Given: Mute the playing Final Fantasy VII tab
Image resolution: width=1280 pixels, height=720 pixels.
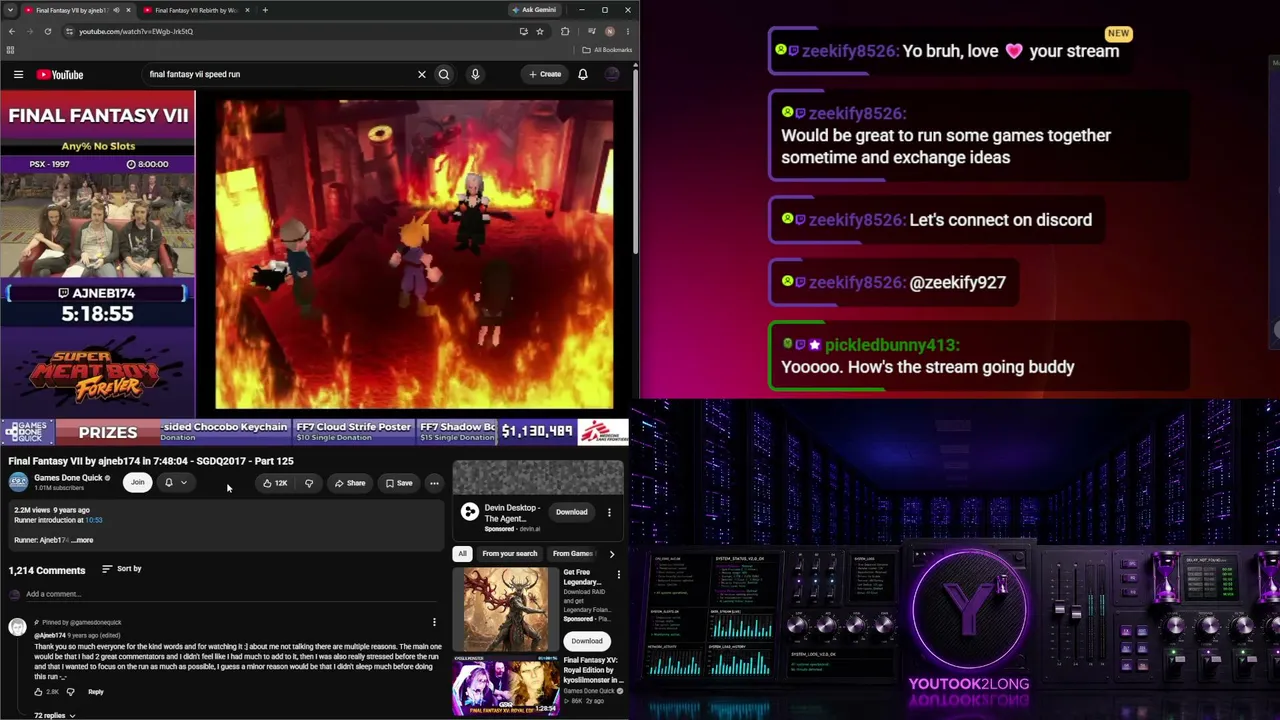Looking at the screenshot, I should tap(116, 10).
